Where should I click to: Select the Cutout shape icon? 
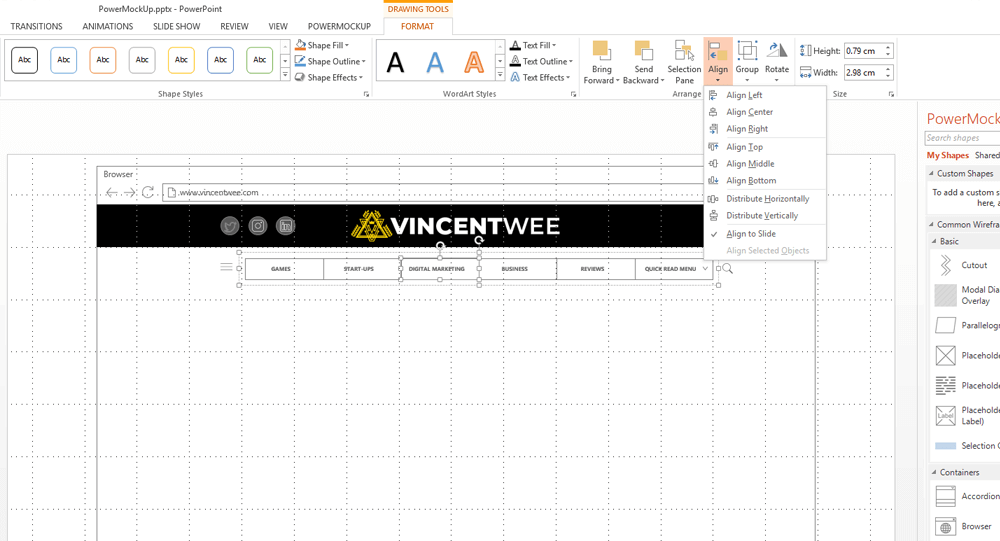[x=945, y=265]
